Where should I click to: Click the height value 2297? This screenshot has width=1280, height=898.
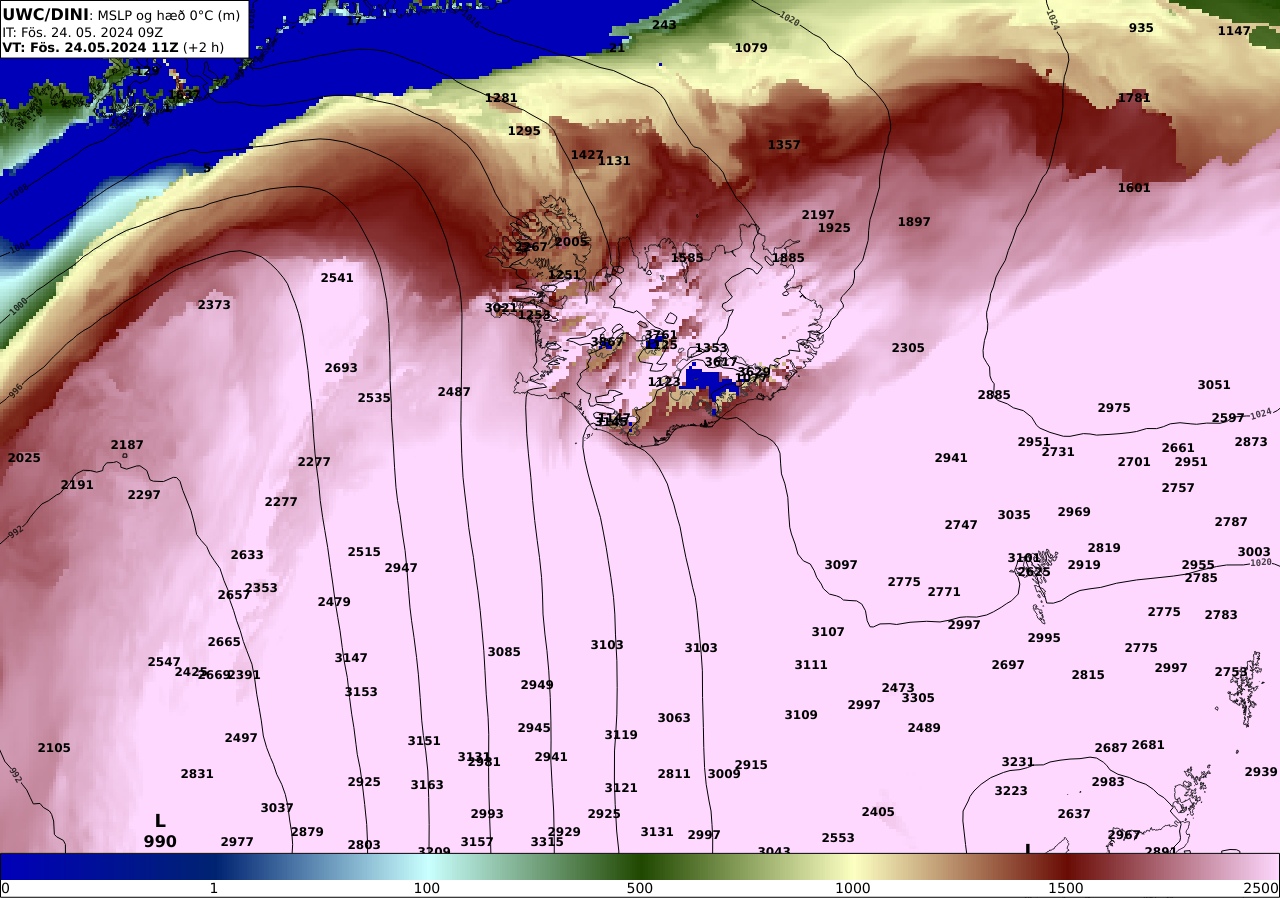pos(144,495)
